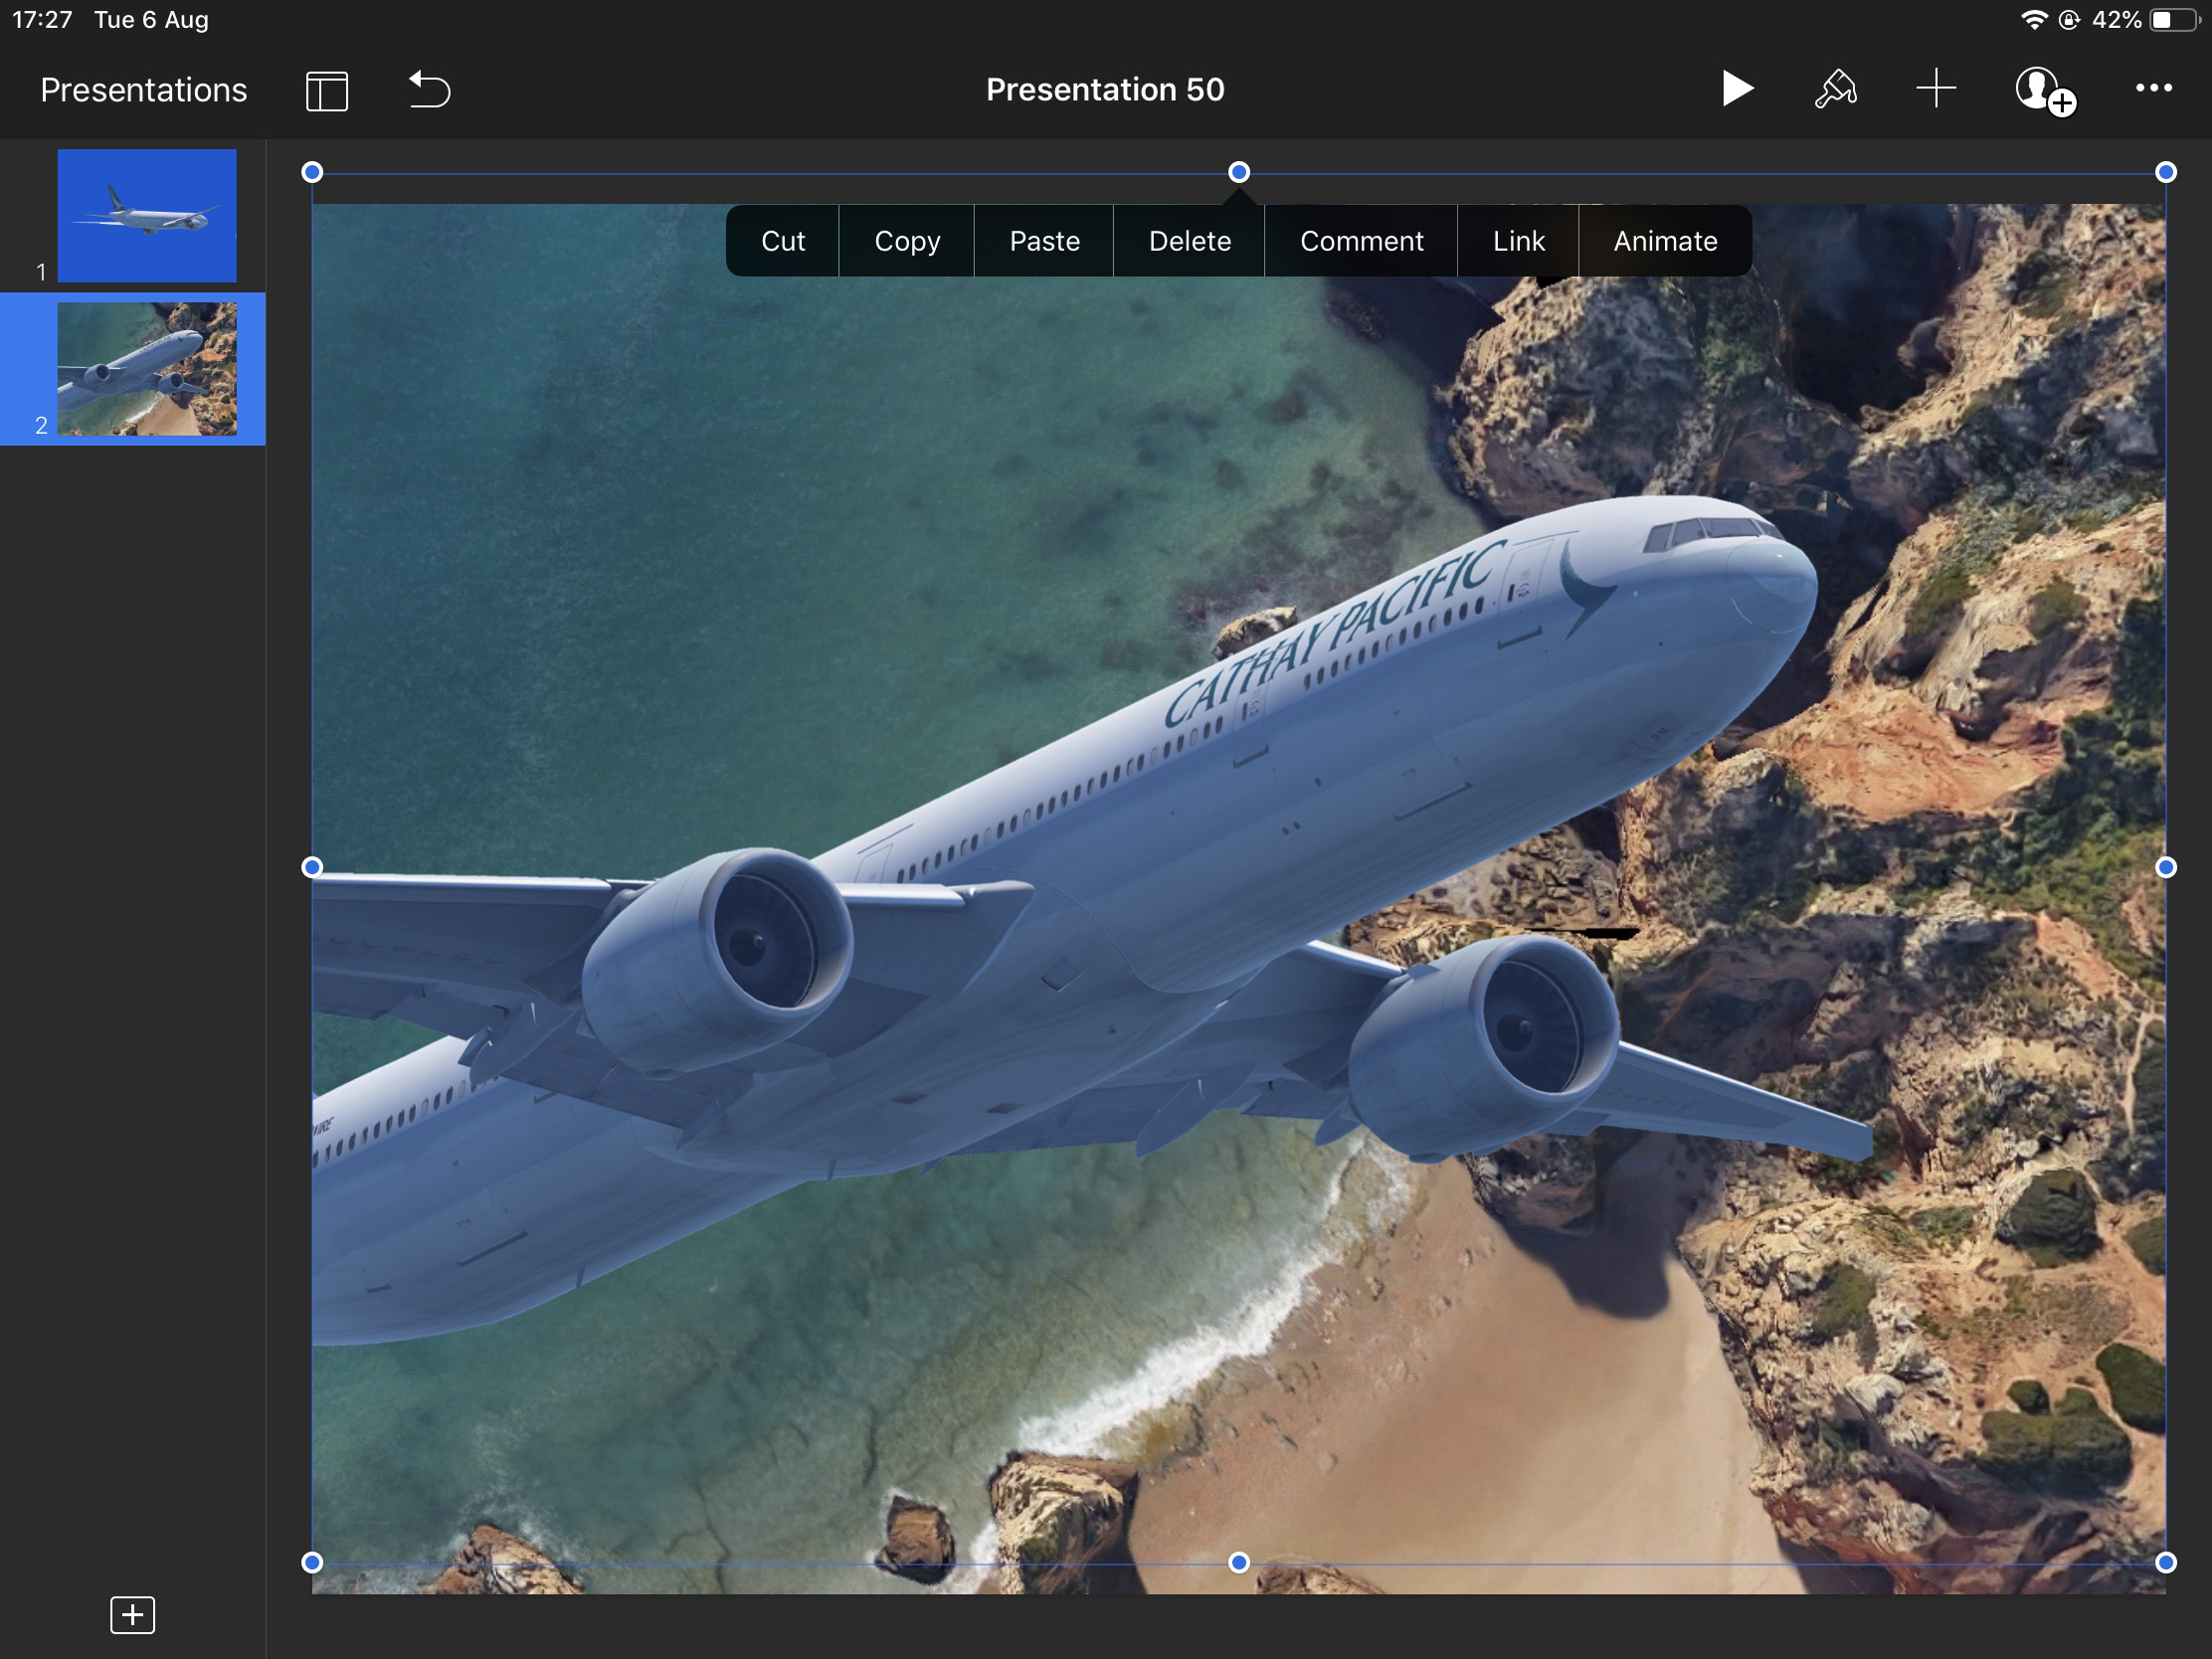Viewport: 2212px width, 1659px height.
Task: Choose Cut from the context menu
Action: (782, 241)
